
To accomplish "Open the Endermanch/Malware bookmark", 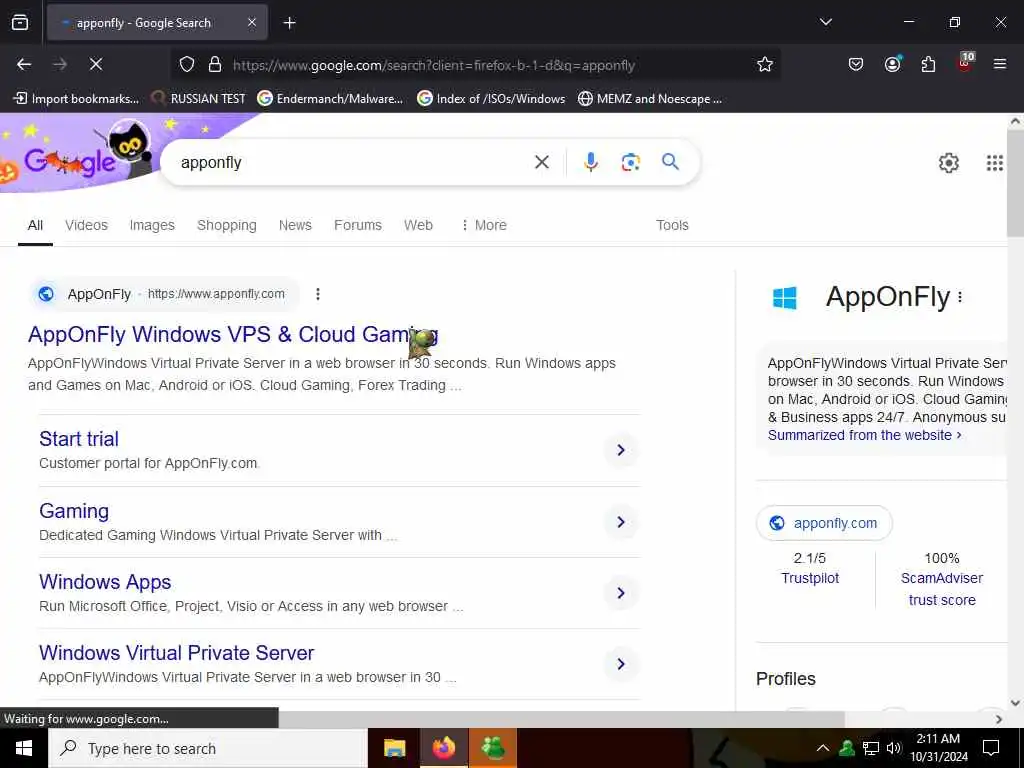I will tap(330, 99).
